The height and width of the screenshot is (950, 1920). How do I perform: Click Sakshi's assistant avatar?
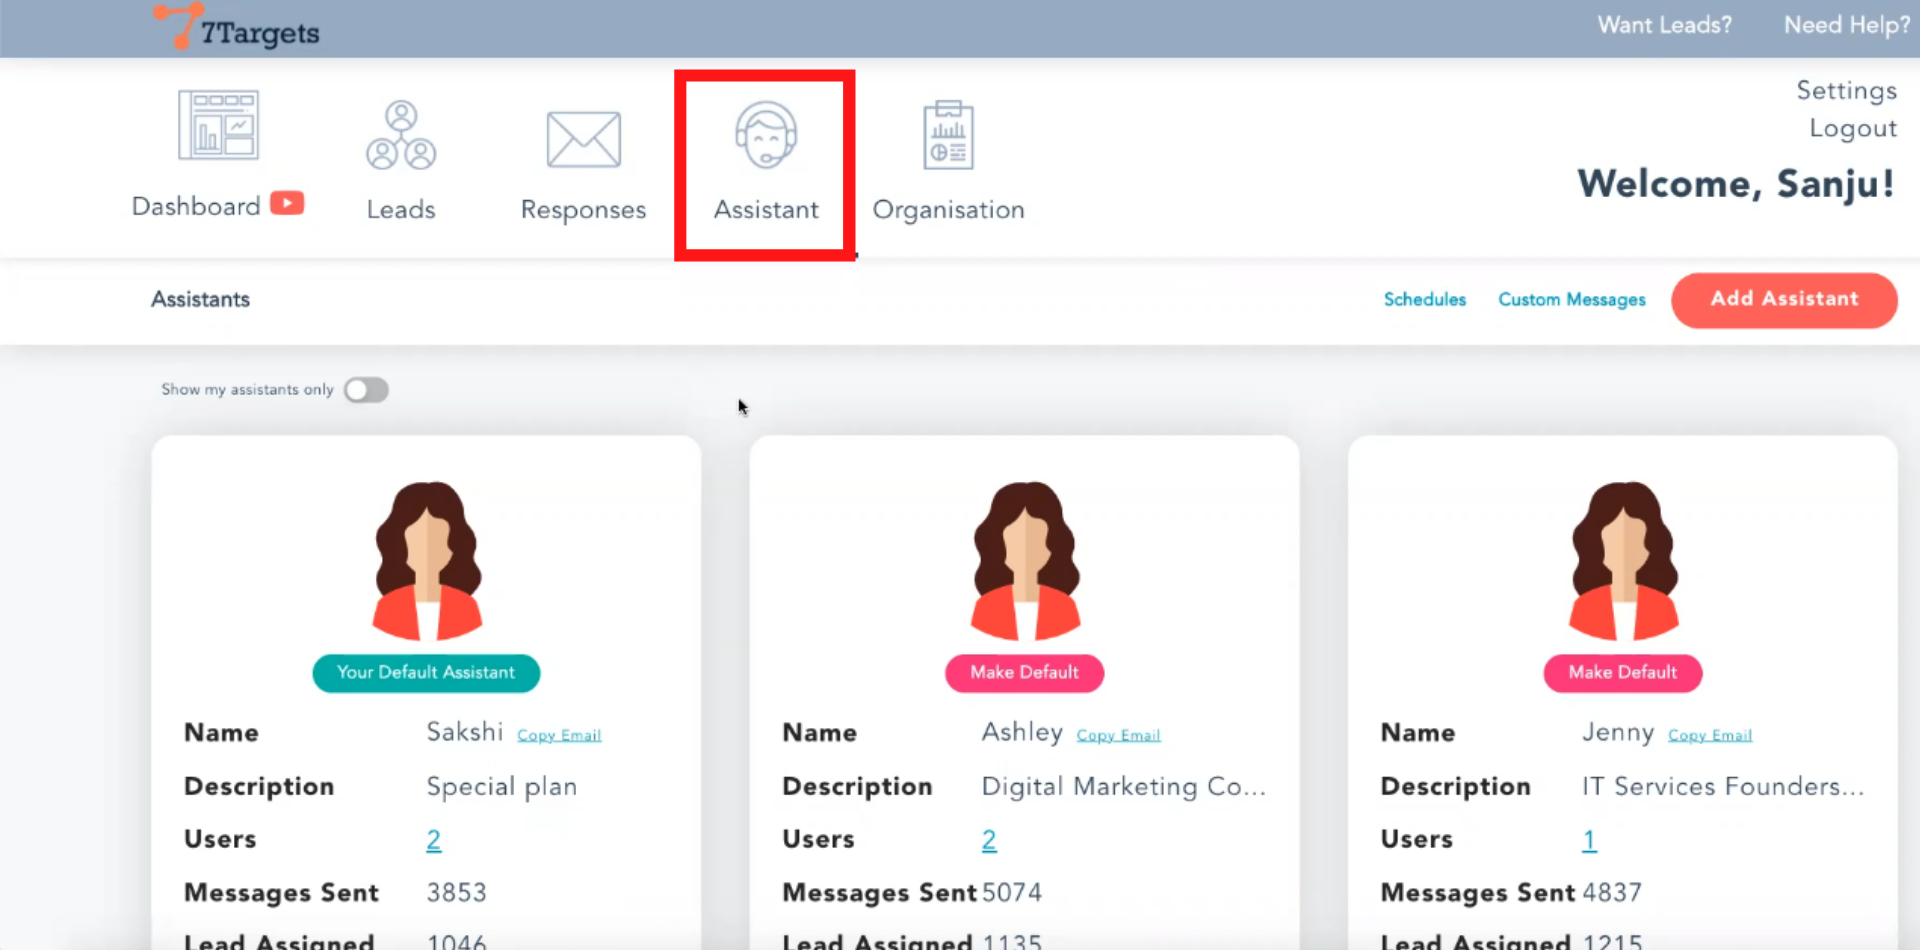point(427,561)
